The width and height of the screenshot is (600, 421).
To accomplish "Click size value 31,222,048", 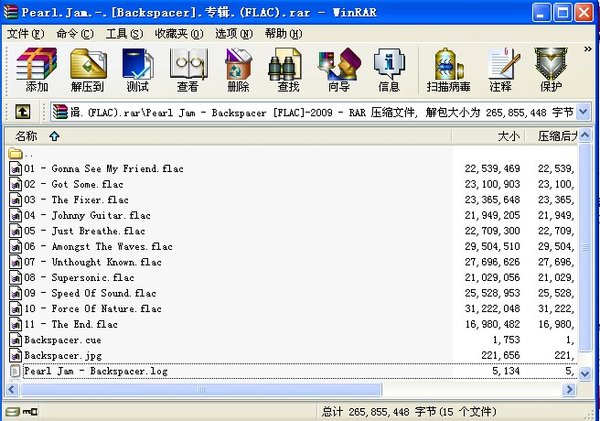I will 492,308.
